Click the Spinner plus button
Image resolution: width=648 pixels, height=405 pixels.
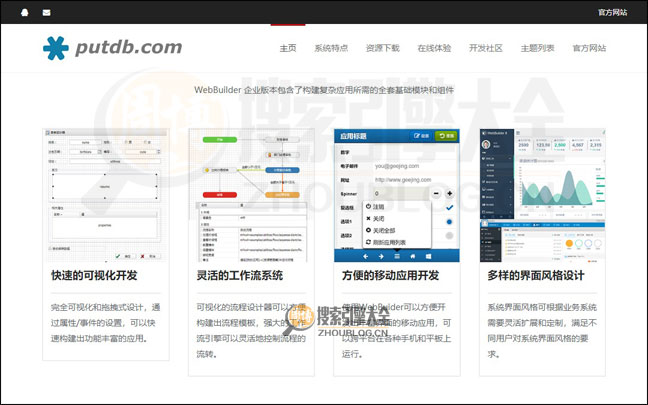450,193
